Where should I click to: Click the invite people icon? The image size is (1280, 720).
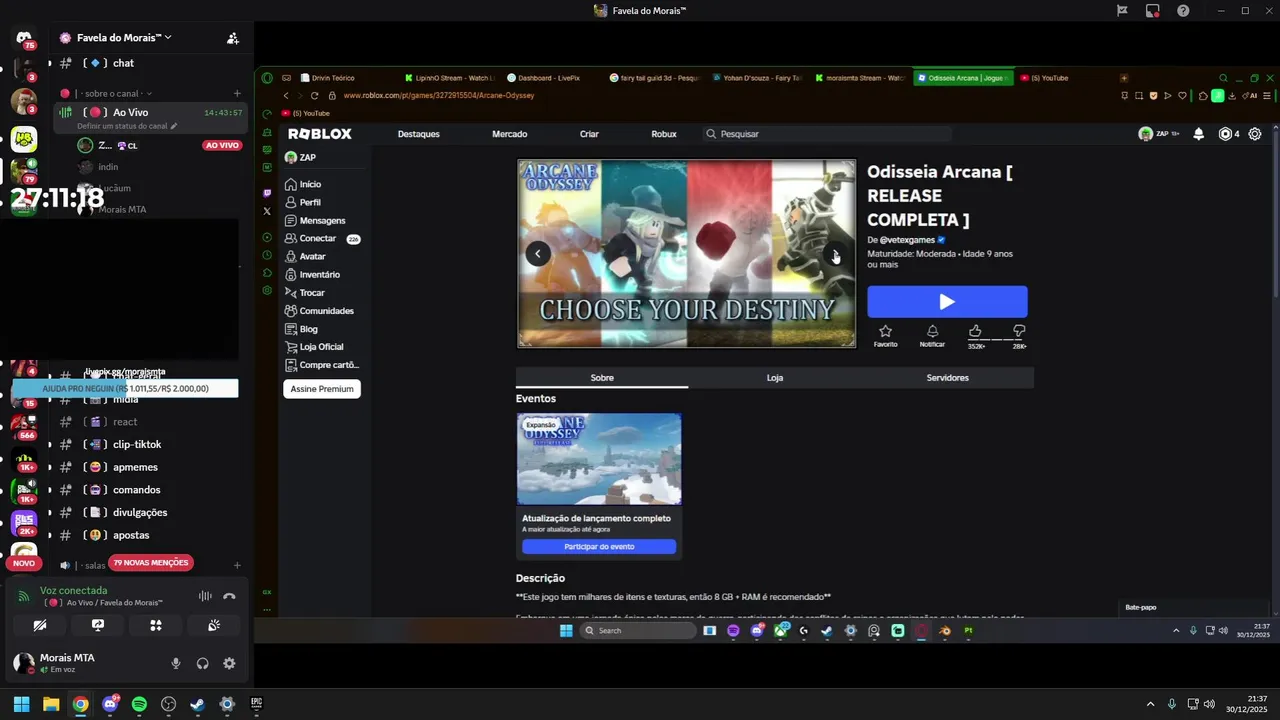[x=232, y=38]
